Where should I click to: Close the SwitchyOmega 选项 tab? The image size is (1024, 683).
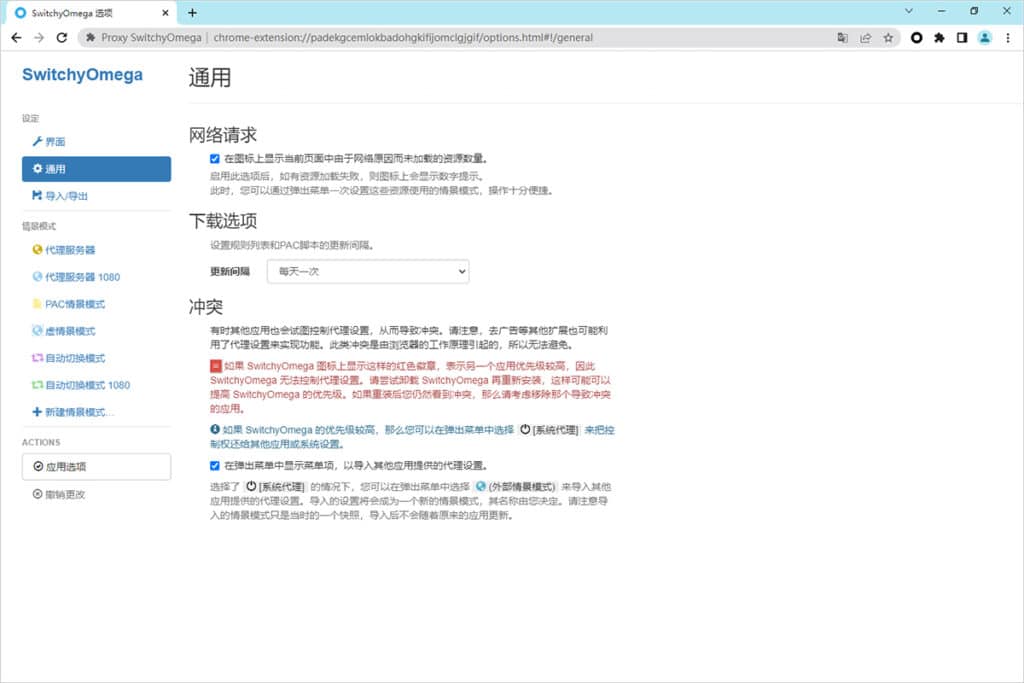165,12
